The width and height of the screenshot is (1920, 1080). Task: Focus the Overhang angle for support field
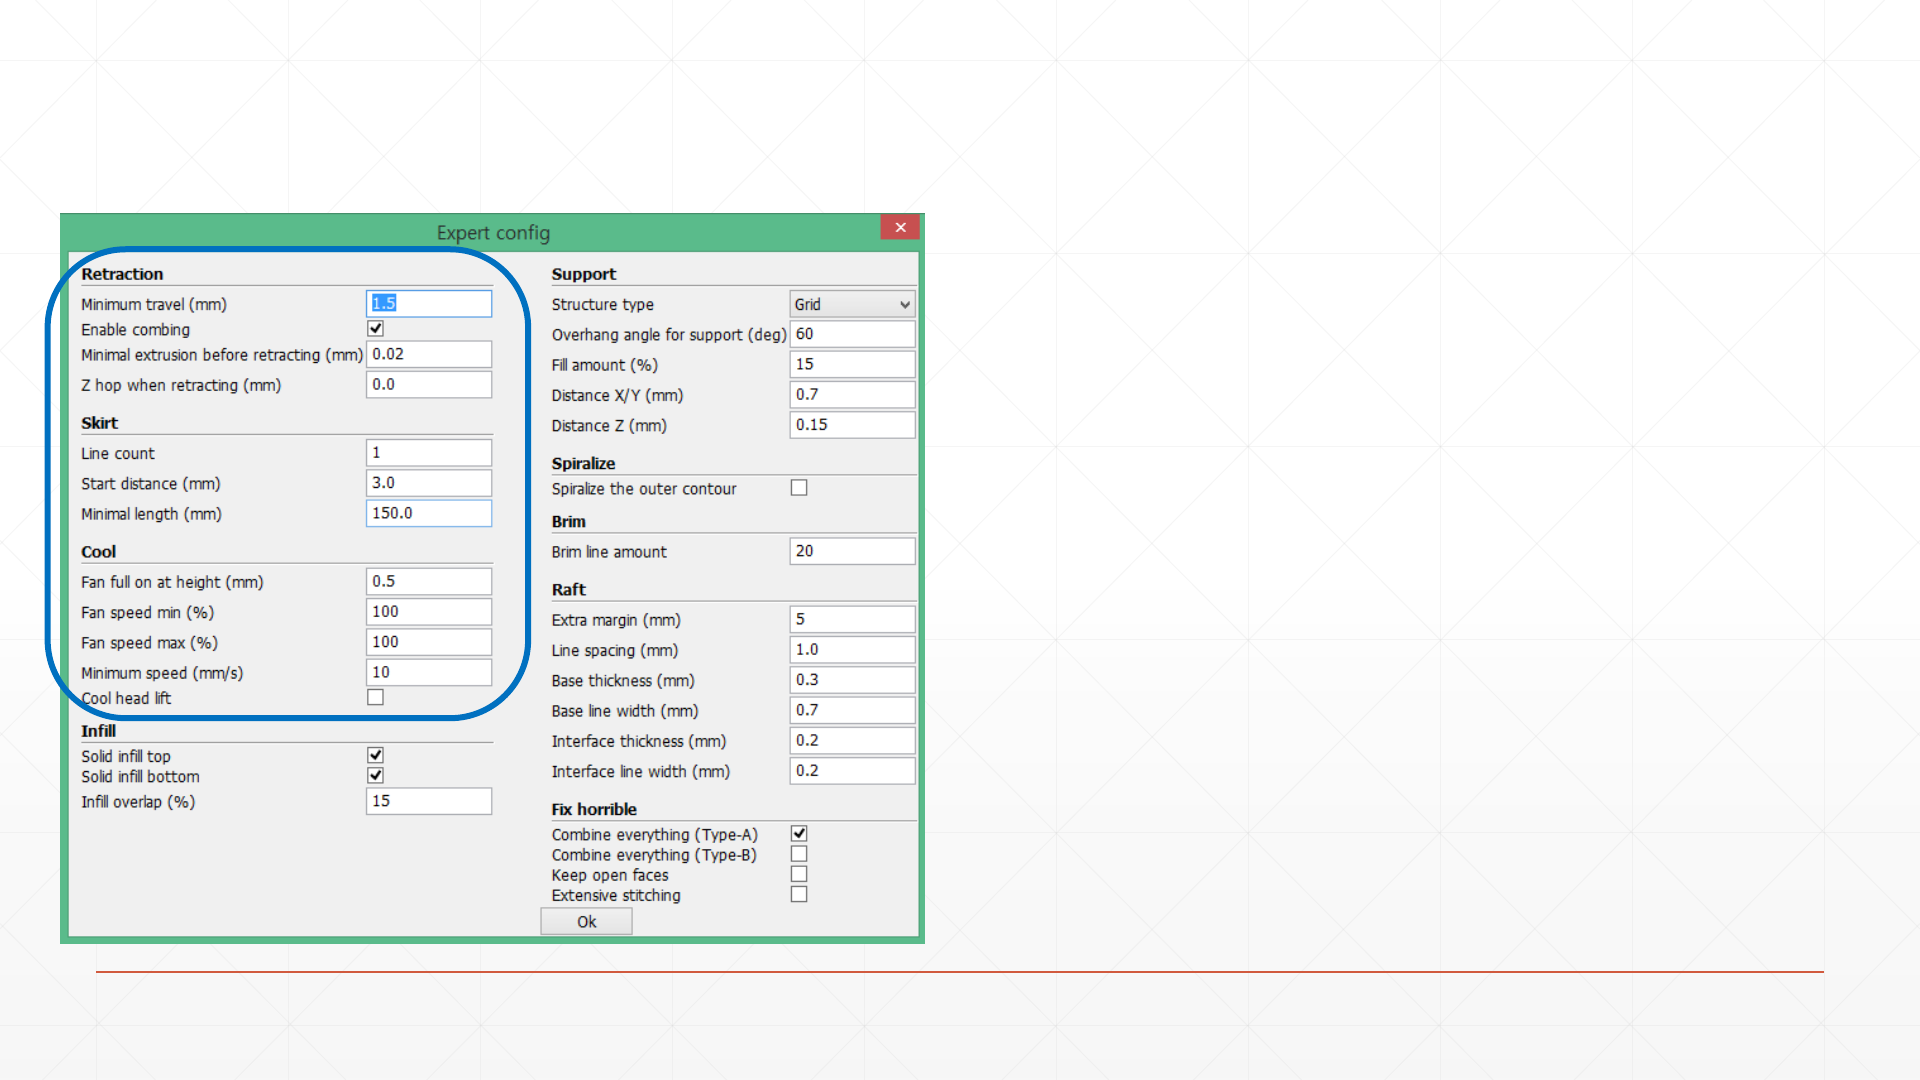[x=852, y=334]
